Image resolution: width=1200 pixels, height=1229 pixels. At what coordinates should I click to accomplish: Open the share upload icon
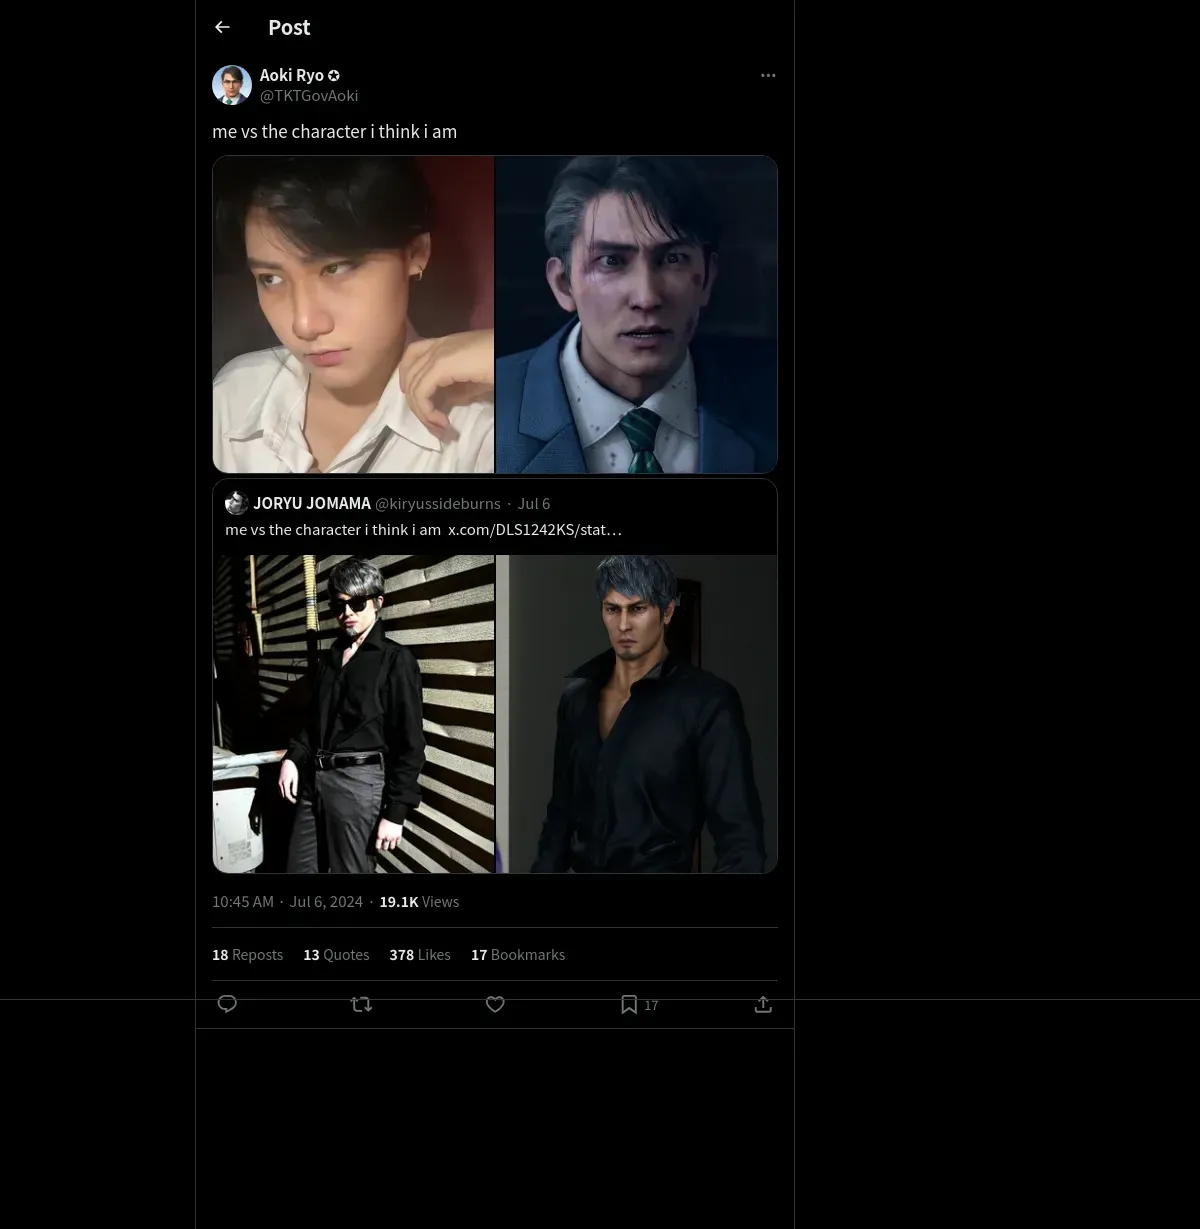[763, 1004]
